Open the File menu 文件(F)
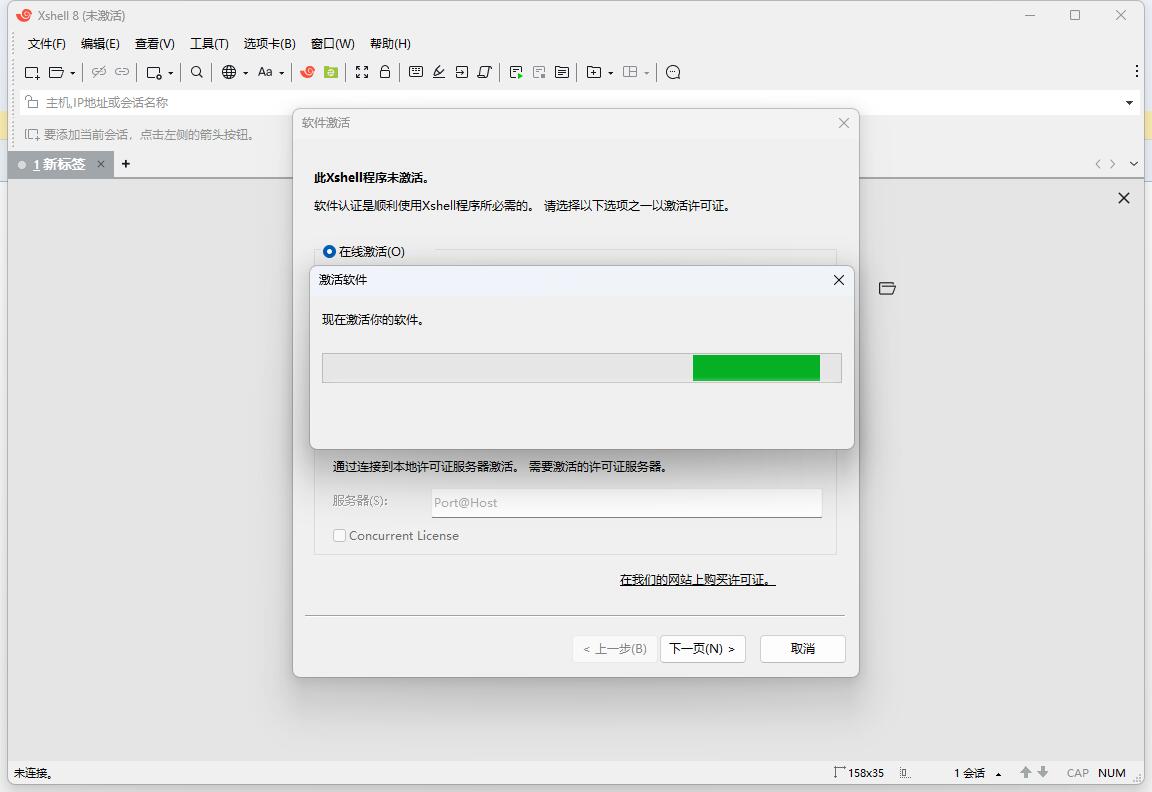The image size is (1152, 792). 46,44
